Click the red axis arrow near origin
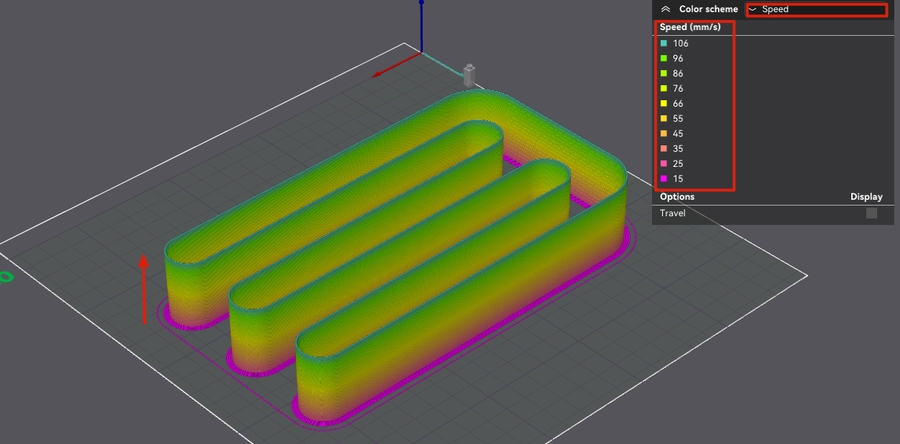This screenshot has height=444, width=900. (x=383, y=70)
